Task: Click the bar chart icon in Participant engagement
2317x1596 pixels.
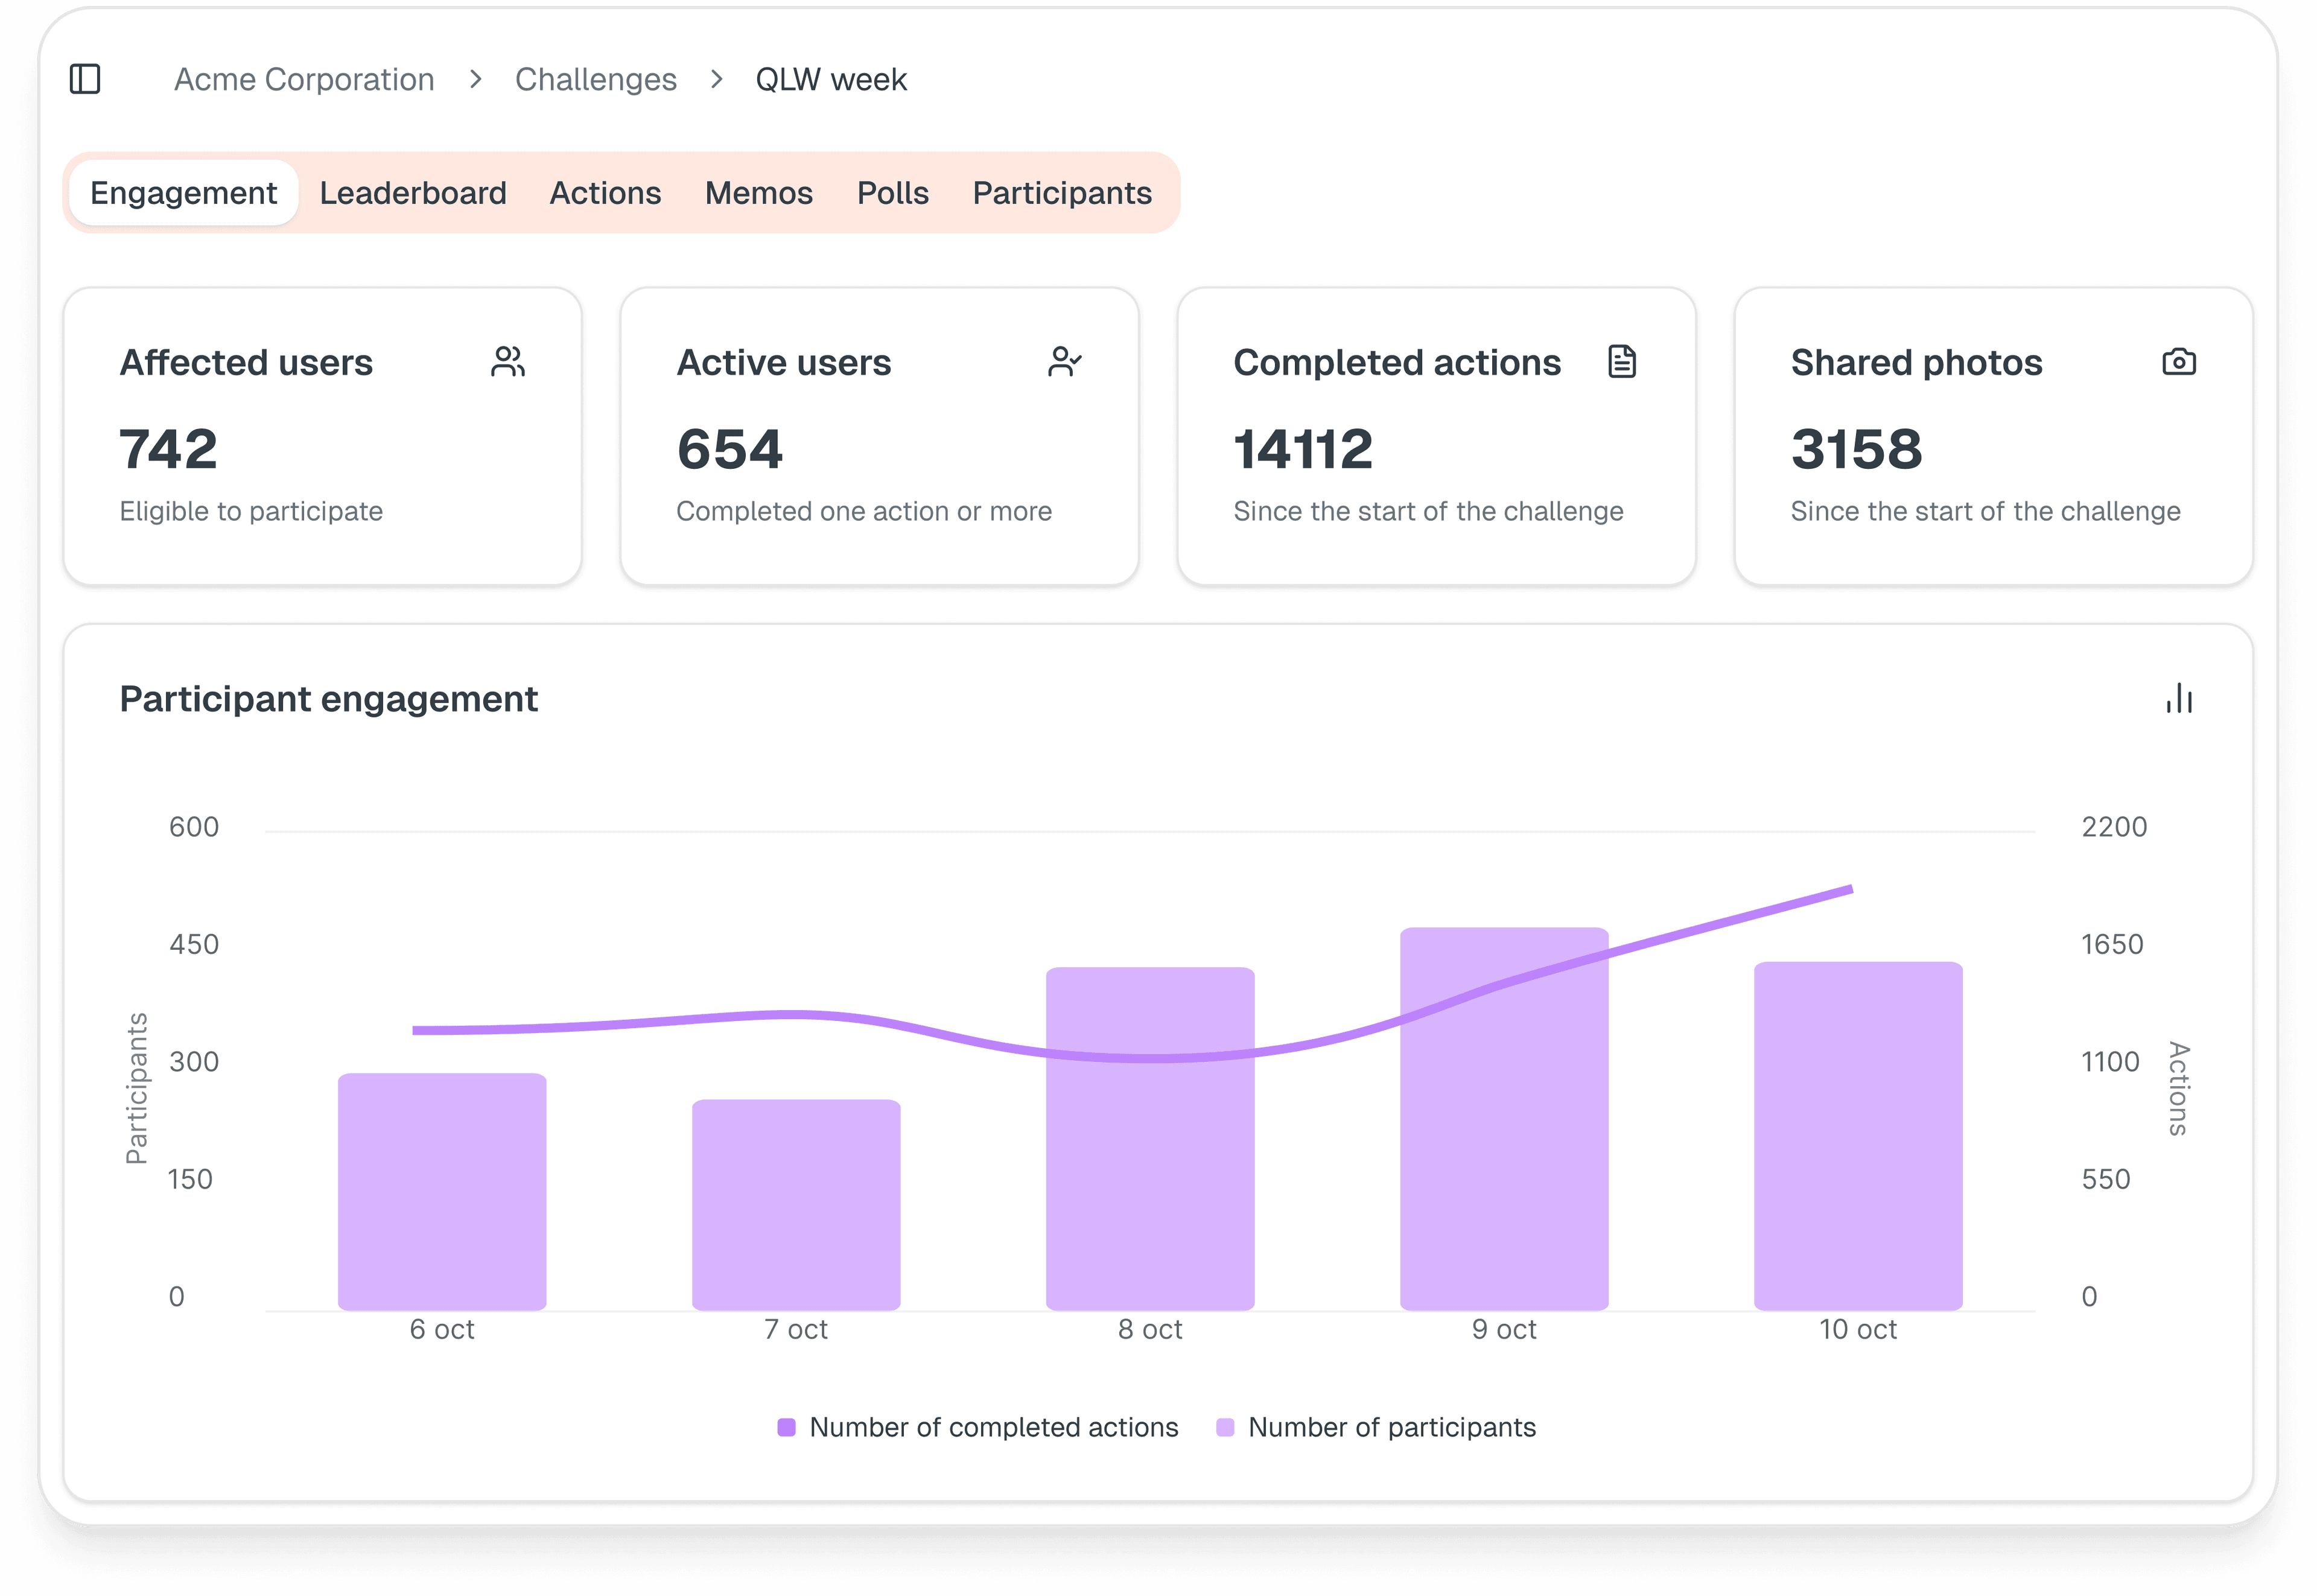Action: (2179, 699)
